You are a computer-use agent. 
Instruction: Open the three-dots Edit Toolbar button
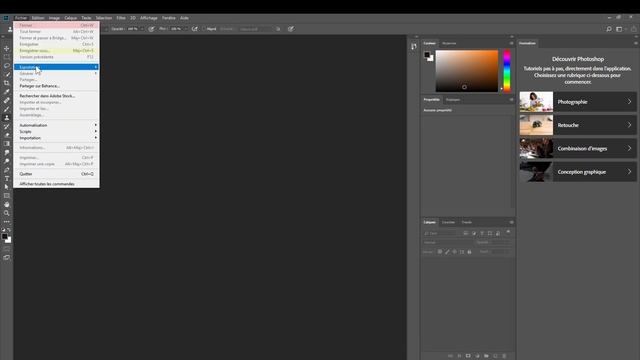tap(7, 222)
